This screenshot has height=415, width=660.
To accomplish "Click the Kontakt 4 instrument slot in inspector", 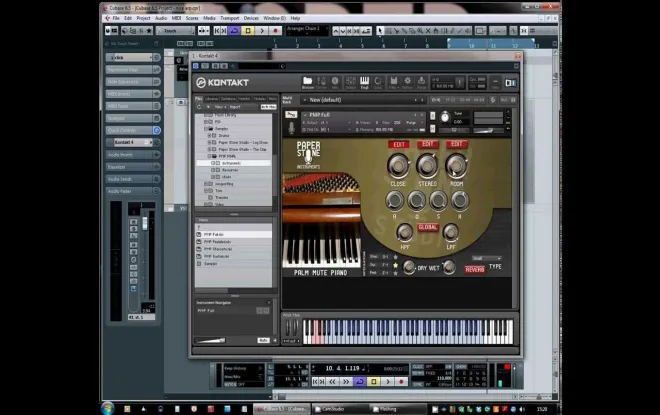I will (133, 142).
